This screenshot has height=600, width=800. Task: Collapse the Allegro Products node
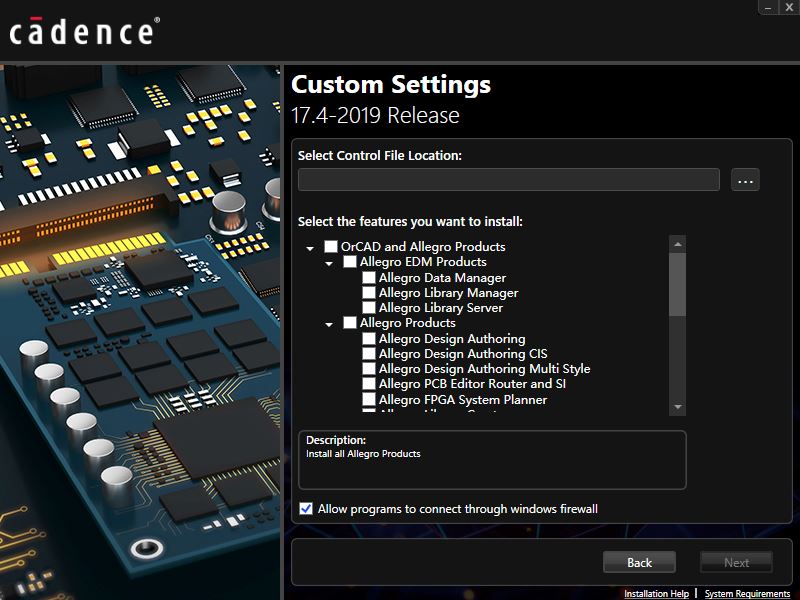pos(329,324)
